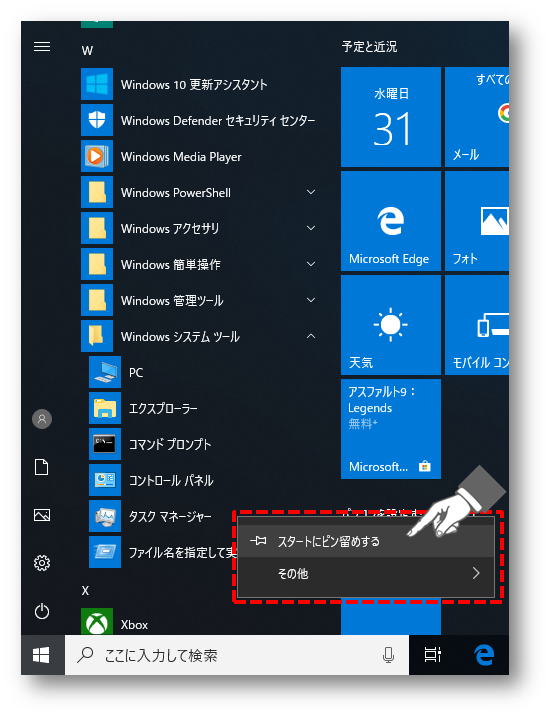Launch Edge from the taskbar

pos(484,655)
